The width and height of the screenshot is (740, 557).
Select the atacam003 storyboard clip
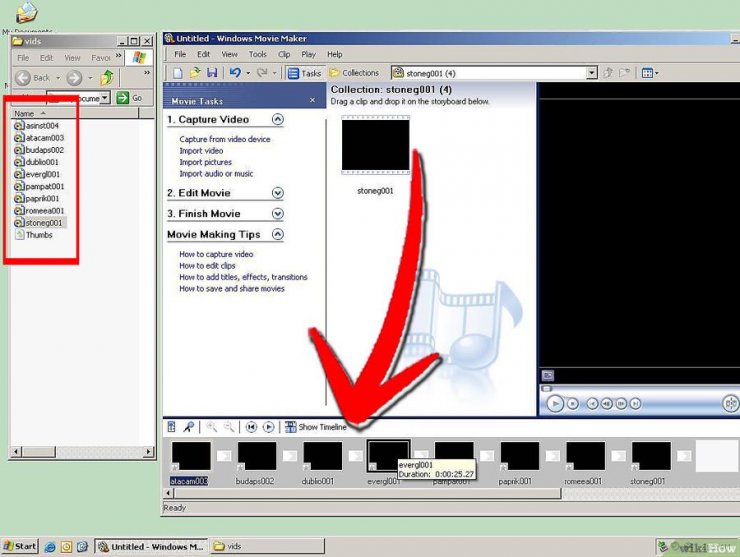pos(191,456)
